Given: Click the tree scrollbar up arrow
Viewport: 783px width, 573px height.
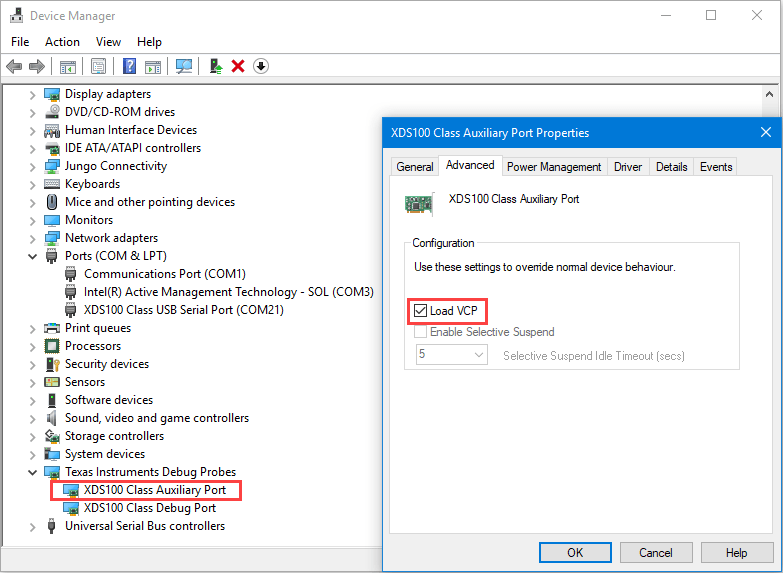Looking at the screenshot, I should click(x=769, y=94).
